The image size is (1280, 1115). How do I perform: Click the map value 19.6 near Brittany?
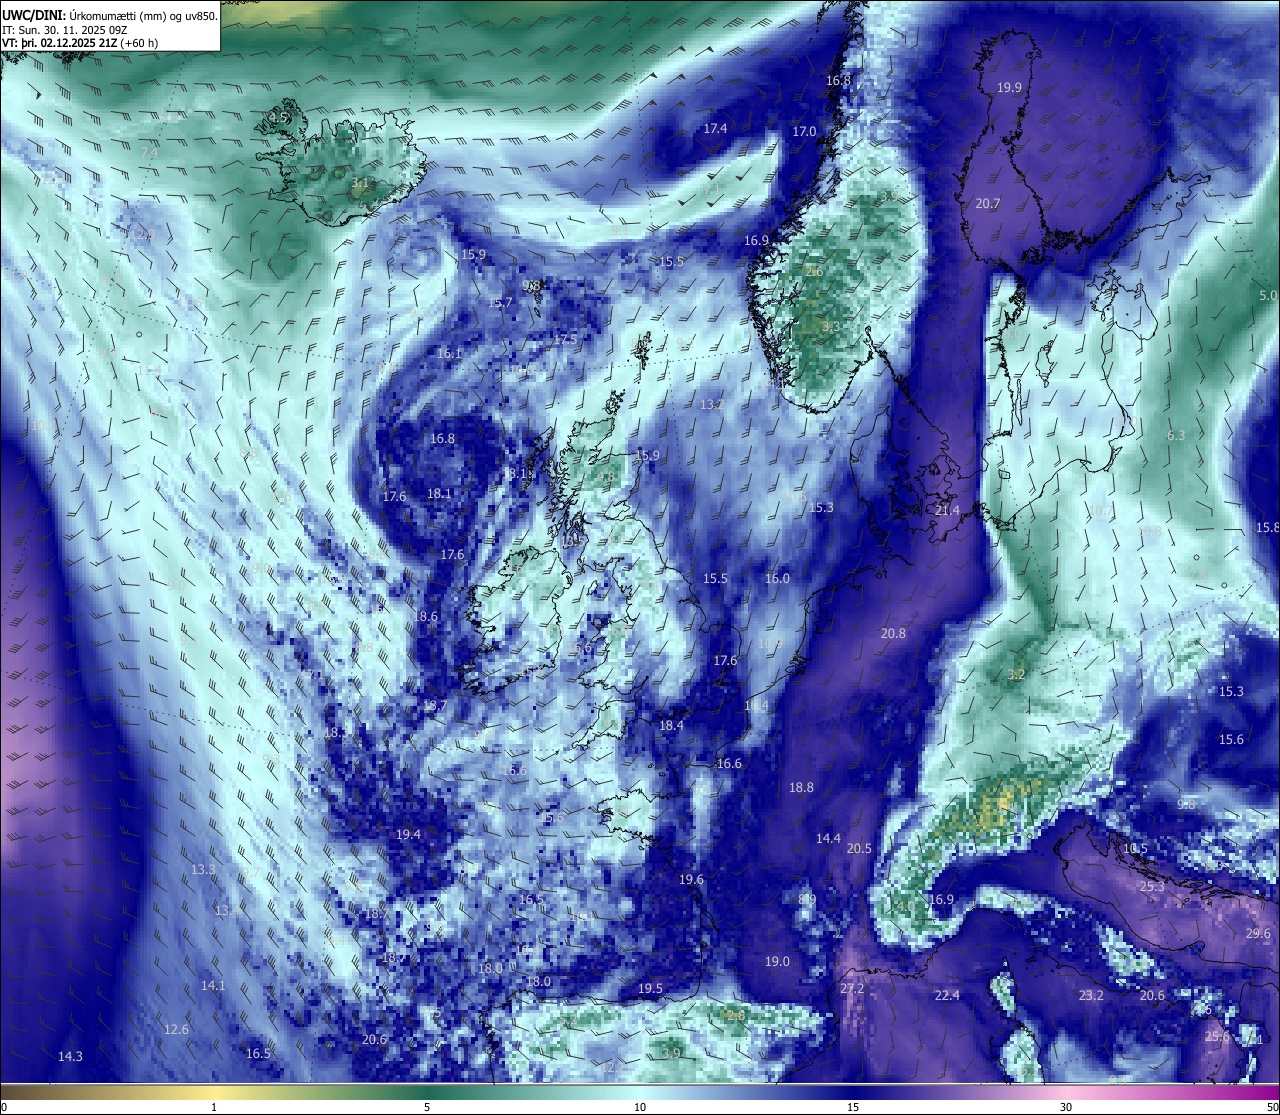(691, 880)
